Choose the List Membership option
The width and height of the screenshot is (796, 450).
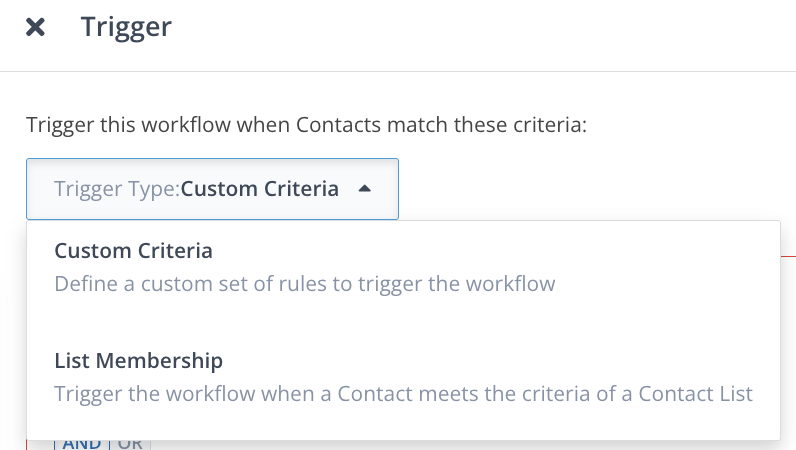(x=403, y=376)
